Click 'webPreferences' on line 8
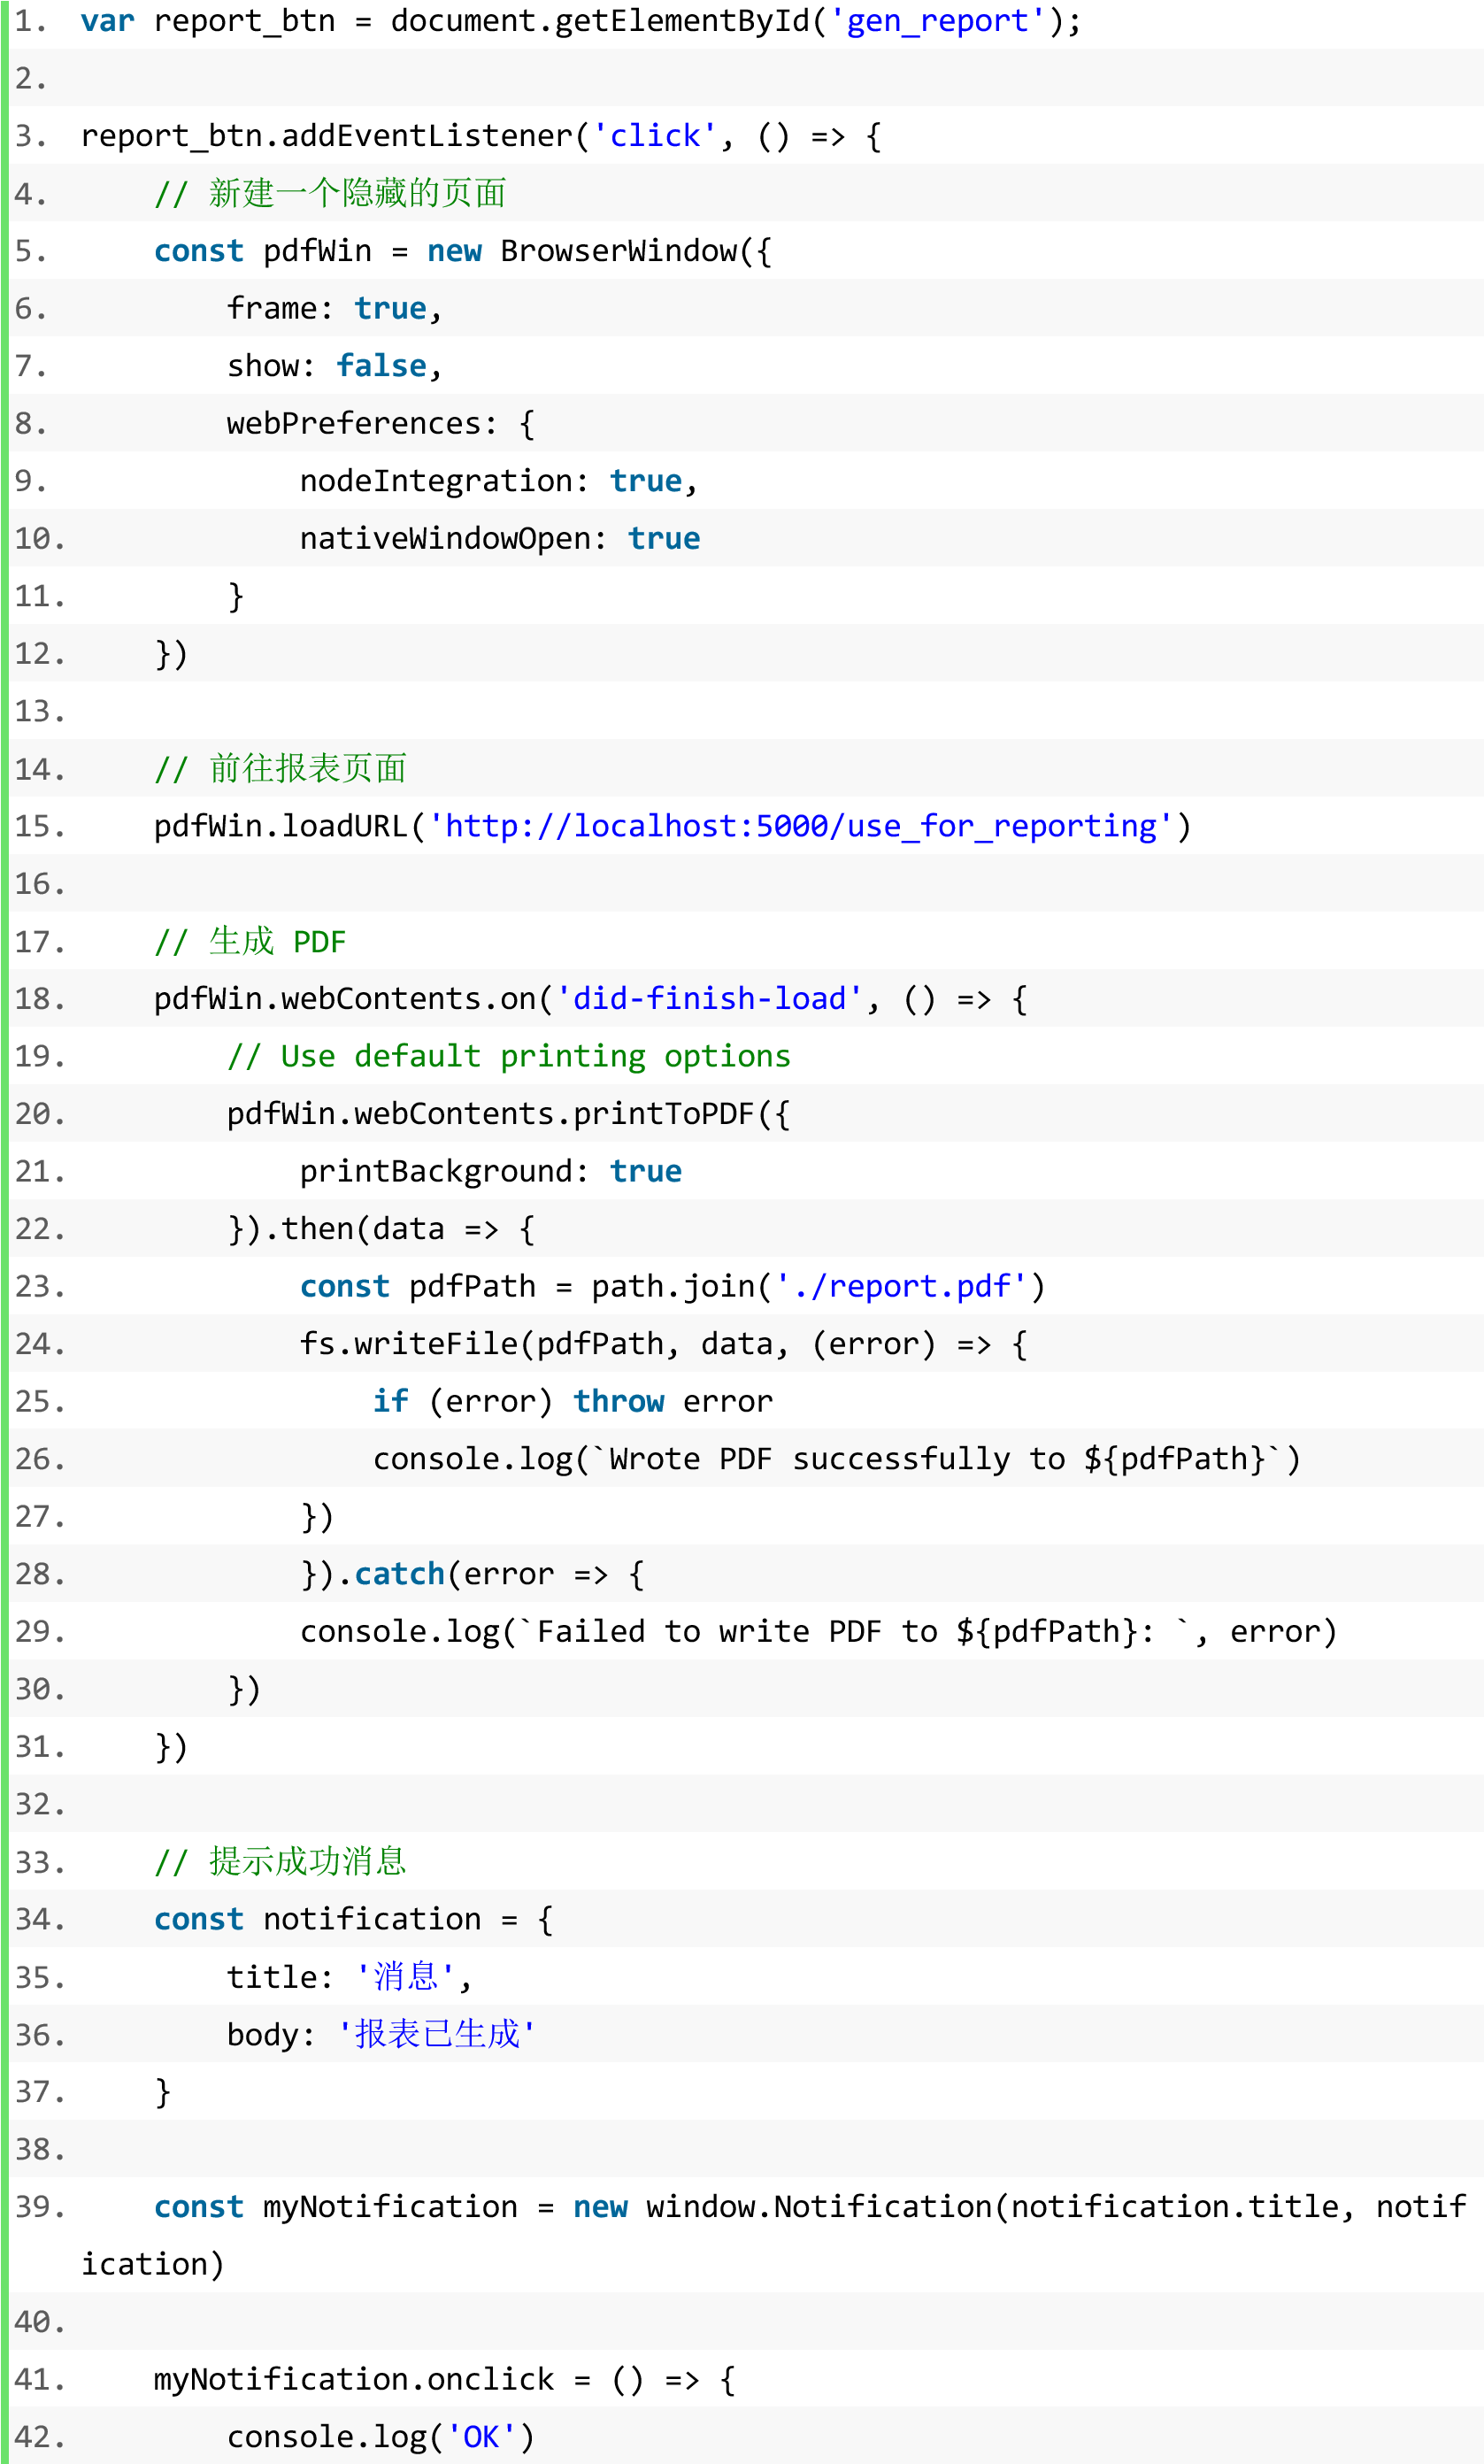The width and height of the screenshot is (1484, 2464). (354, 424)
